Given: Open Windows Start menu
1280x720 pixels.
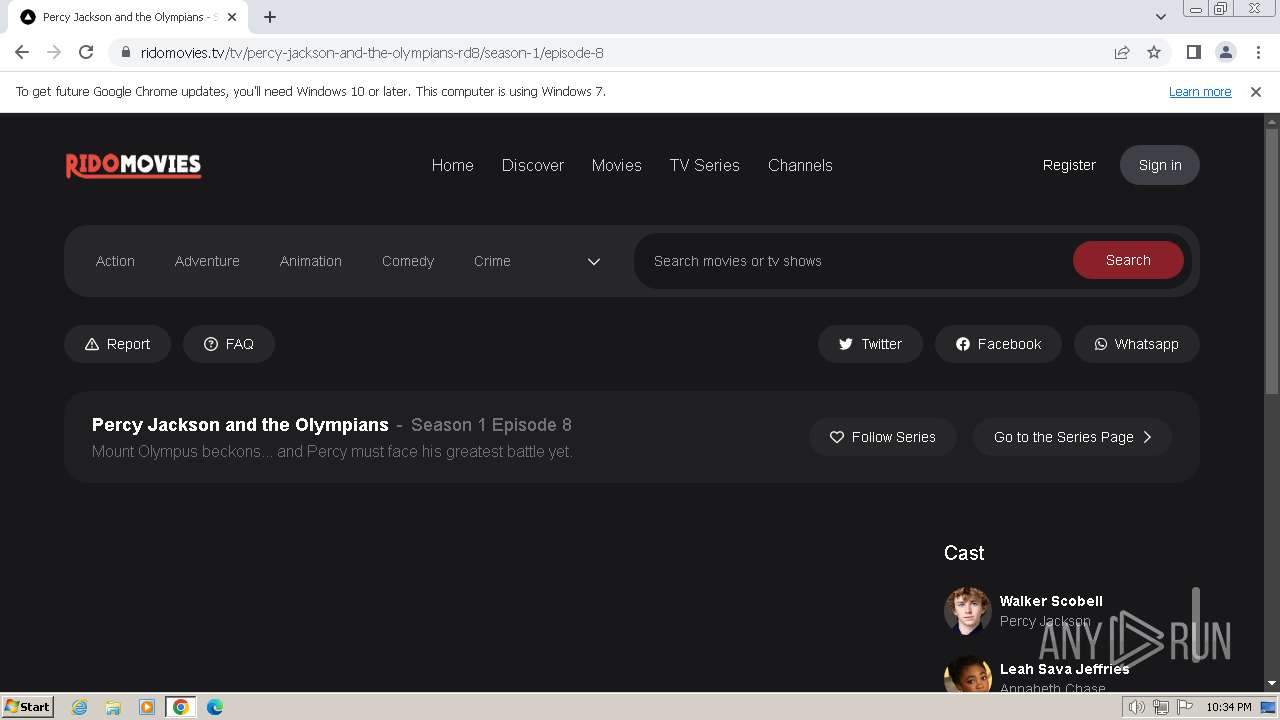Looking at the screenshot, I should tap(28, 706).
